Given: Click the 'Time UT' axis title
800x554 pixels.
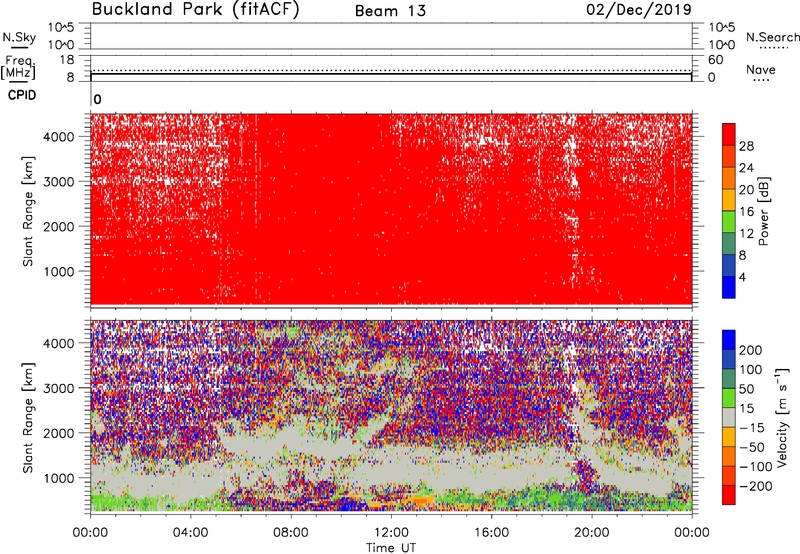Looking at the screenshot, I should pyautogui.click(x=391, y=548).
